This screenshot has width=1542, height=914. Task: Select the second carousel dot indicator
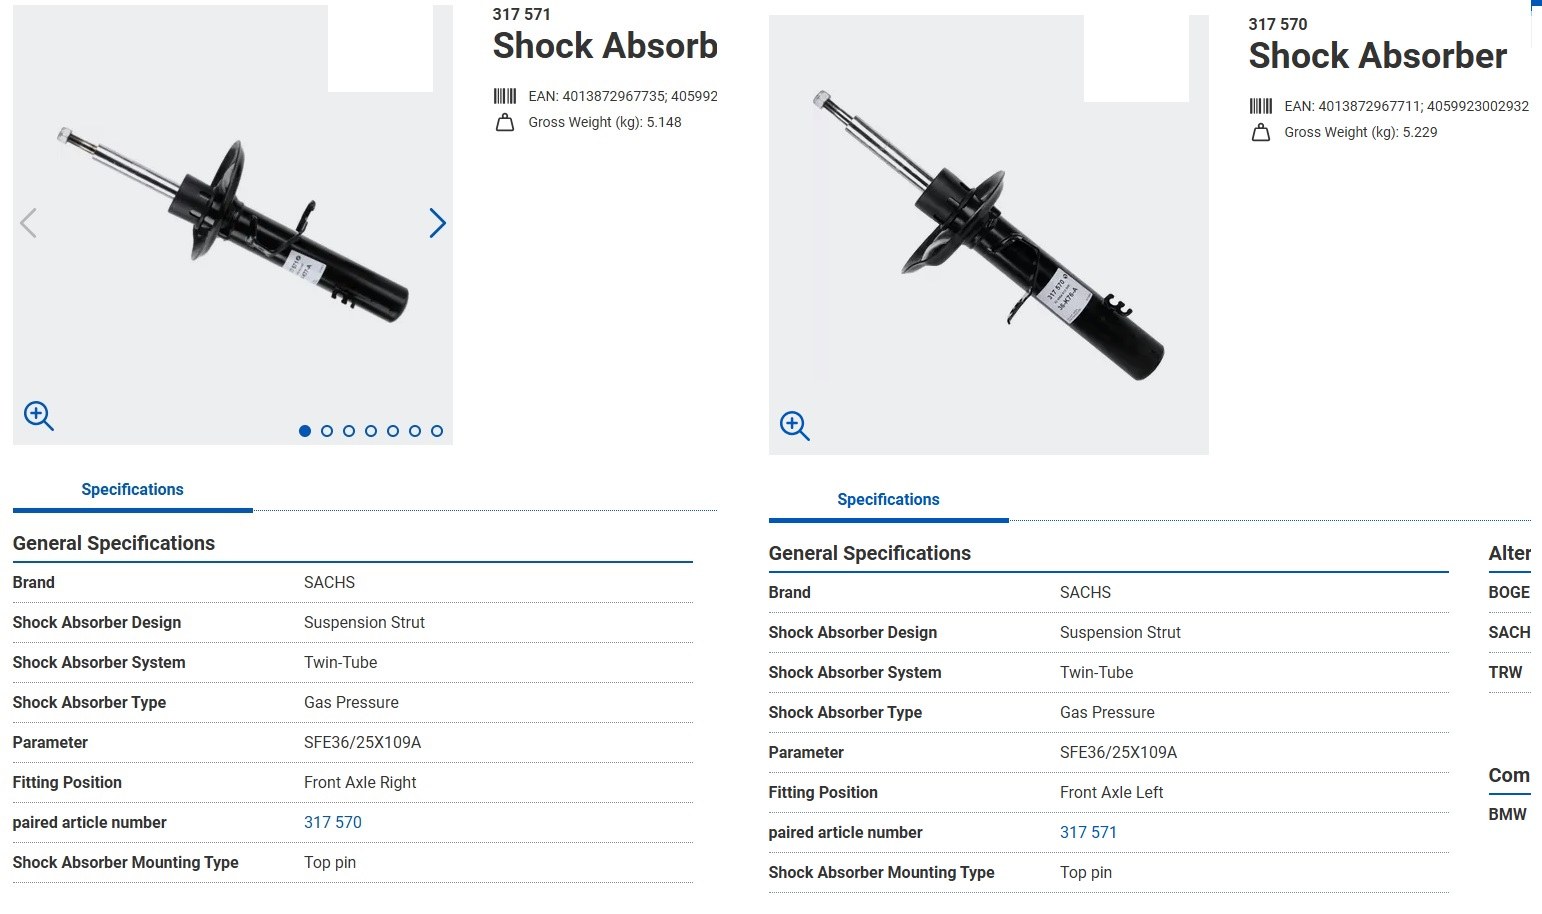point(327,431)
